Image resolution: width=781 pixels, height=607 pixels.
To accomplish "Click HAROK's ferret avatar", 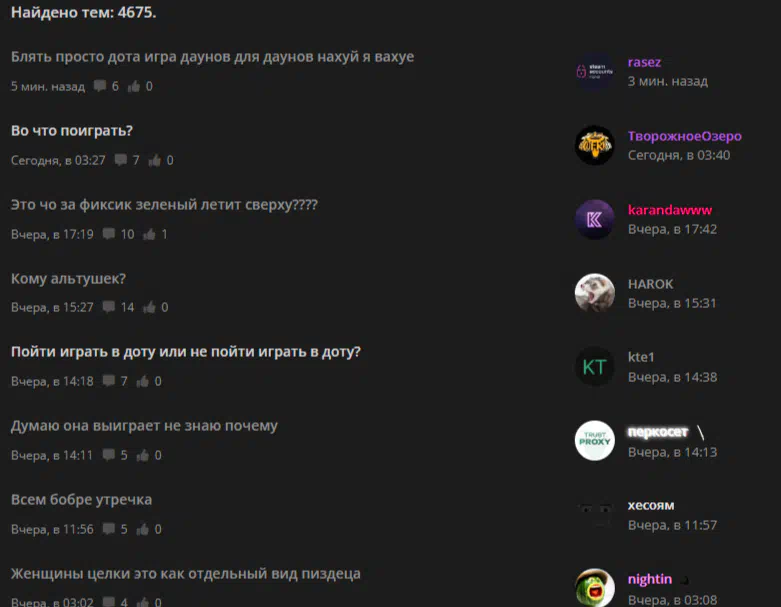I will 594,293.
